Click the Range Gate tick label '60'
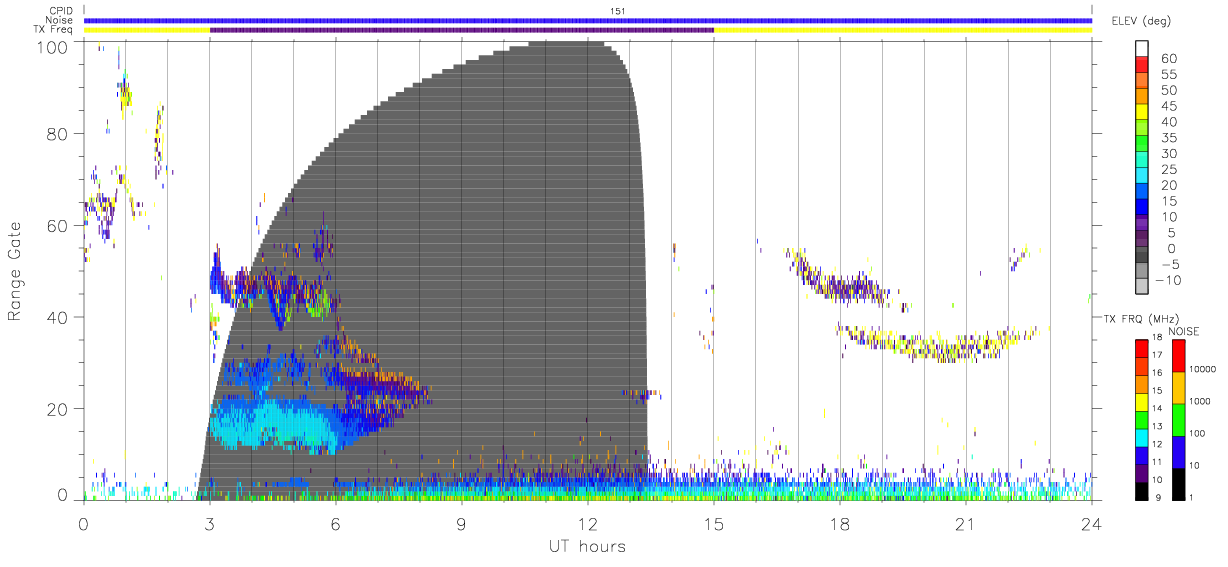Image resolution: width=1228 pixels, height=567 pixels. pyautogui.click(x=57, y=226)
